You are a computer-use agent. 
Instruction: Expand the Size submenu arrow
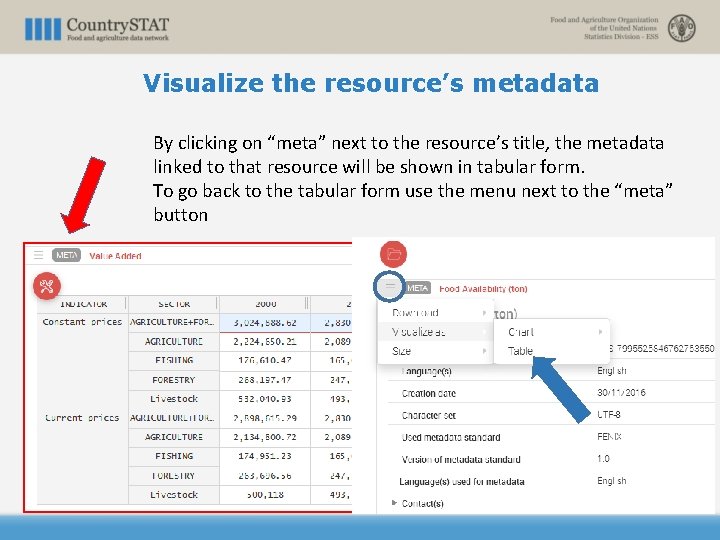click(x=484, y=351)
